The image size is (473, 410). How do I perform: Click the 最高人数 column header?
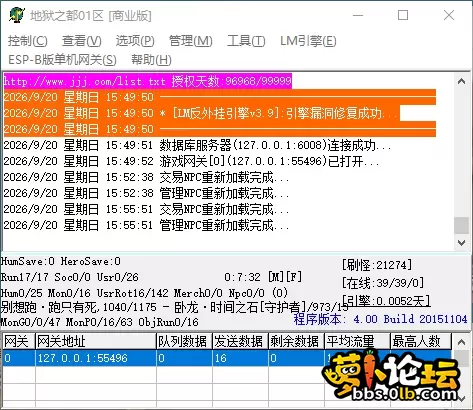click(421, 341)
